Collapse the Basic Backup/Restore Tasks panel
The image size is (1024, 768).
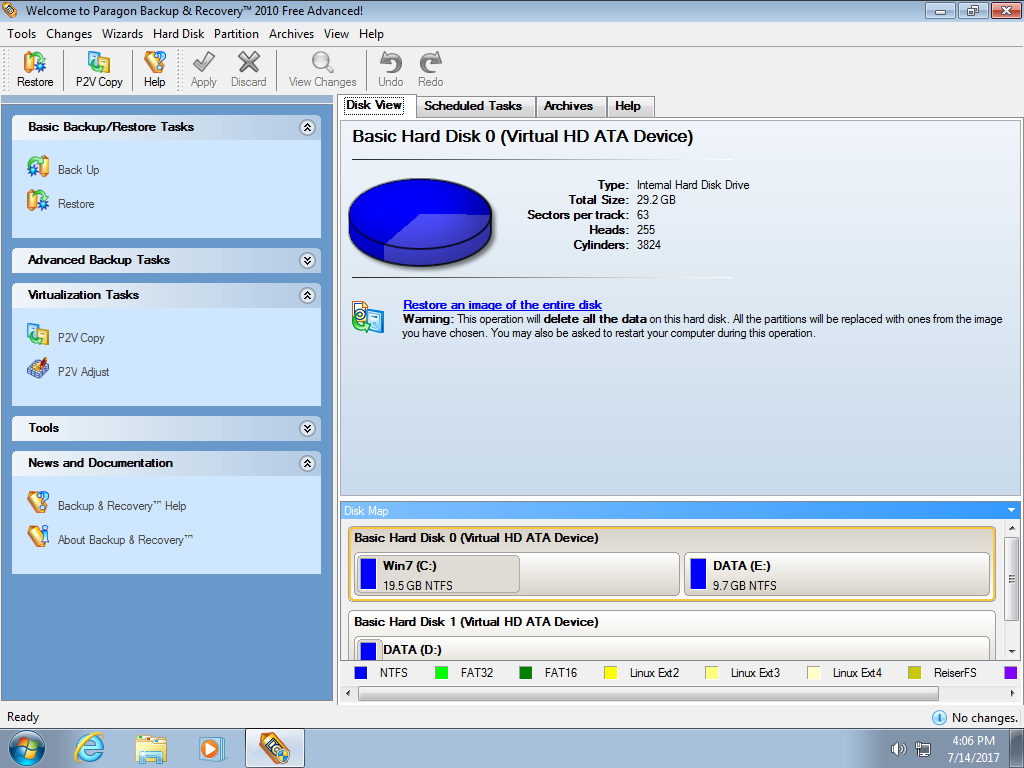click(307, 128)
